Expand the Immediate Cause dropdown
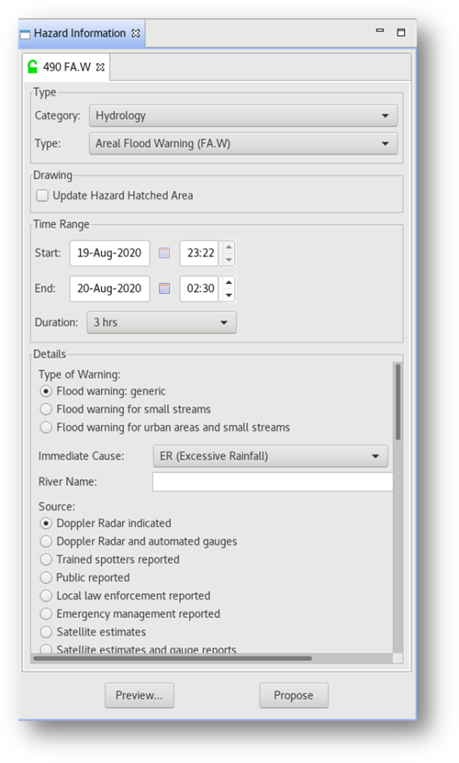 270,456
